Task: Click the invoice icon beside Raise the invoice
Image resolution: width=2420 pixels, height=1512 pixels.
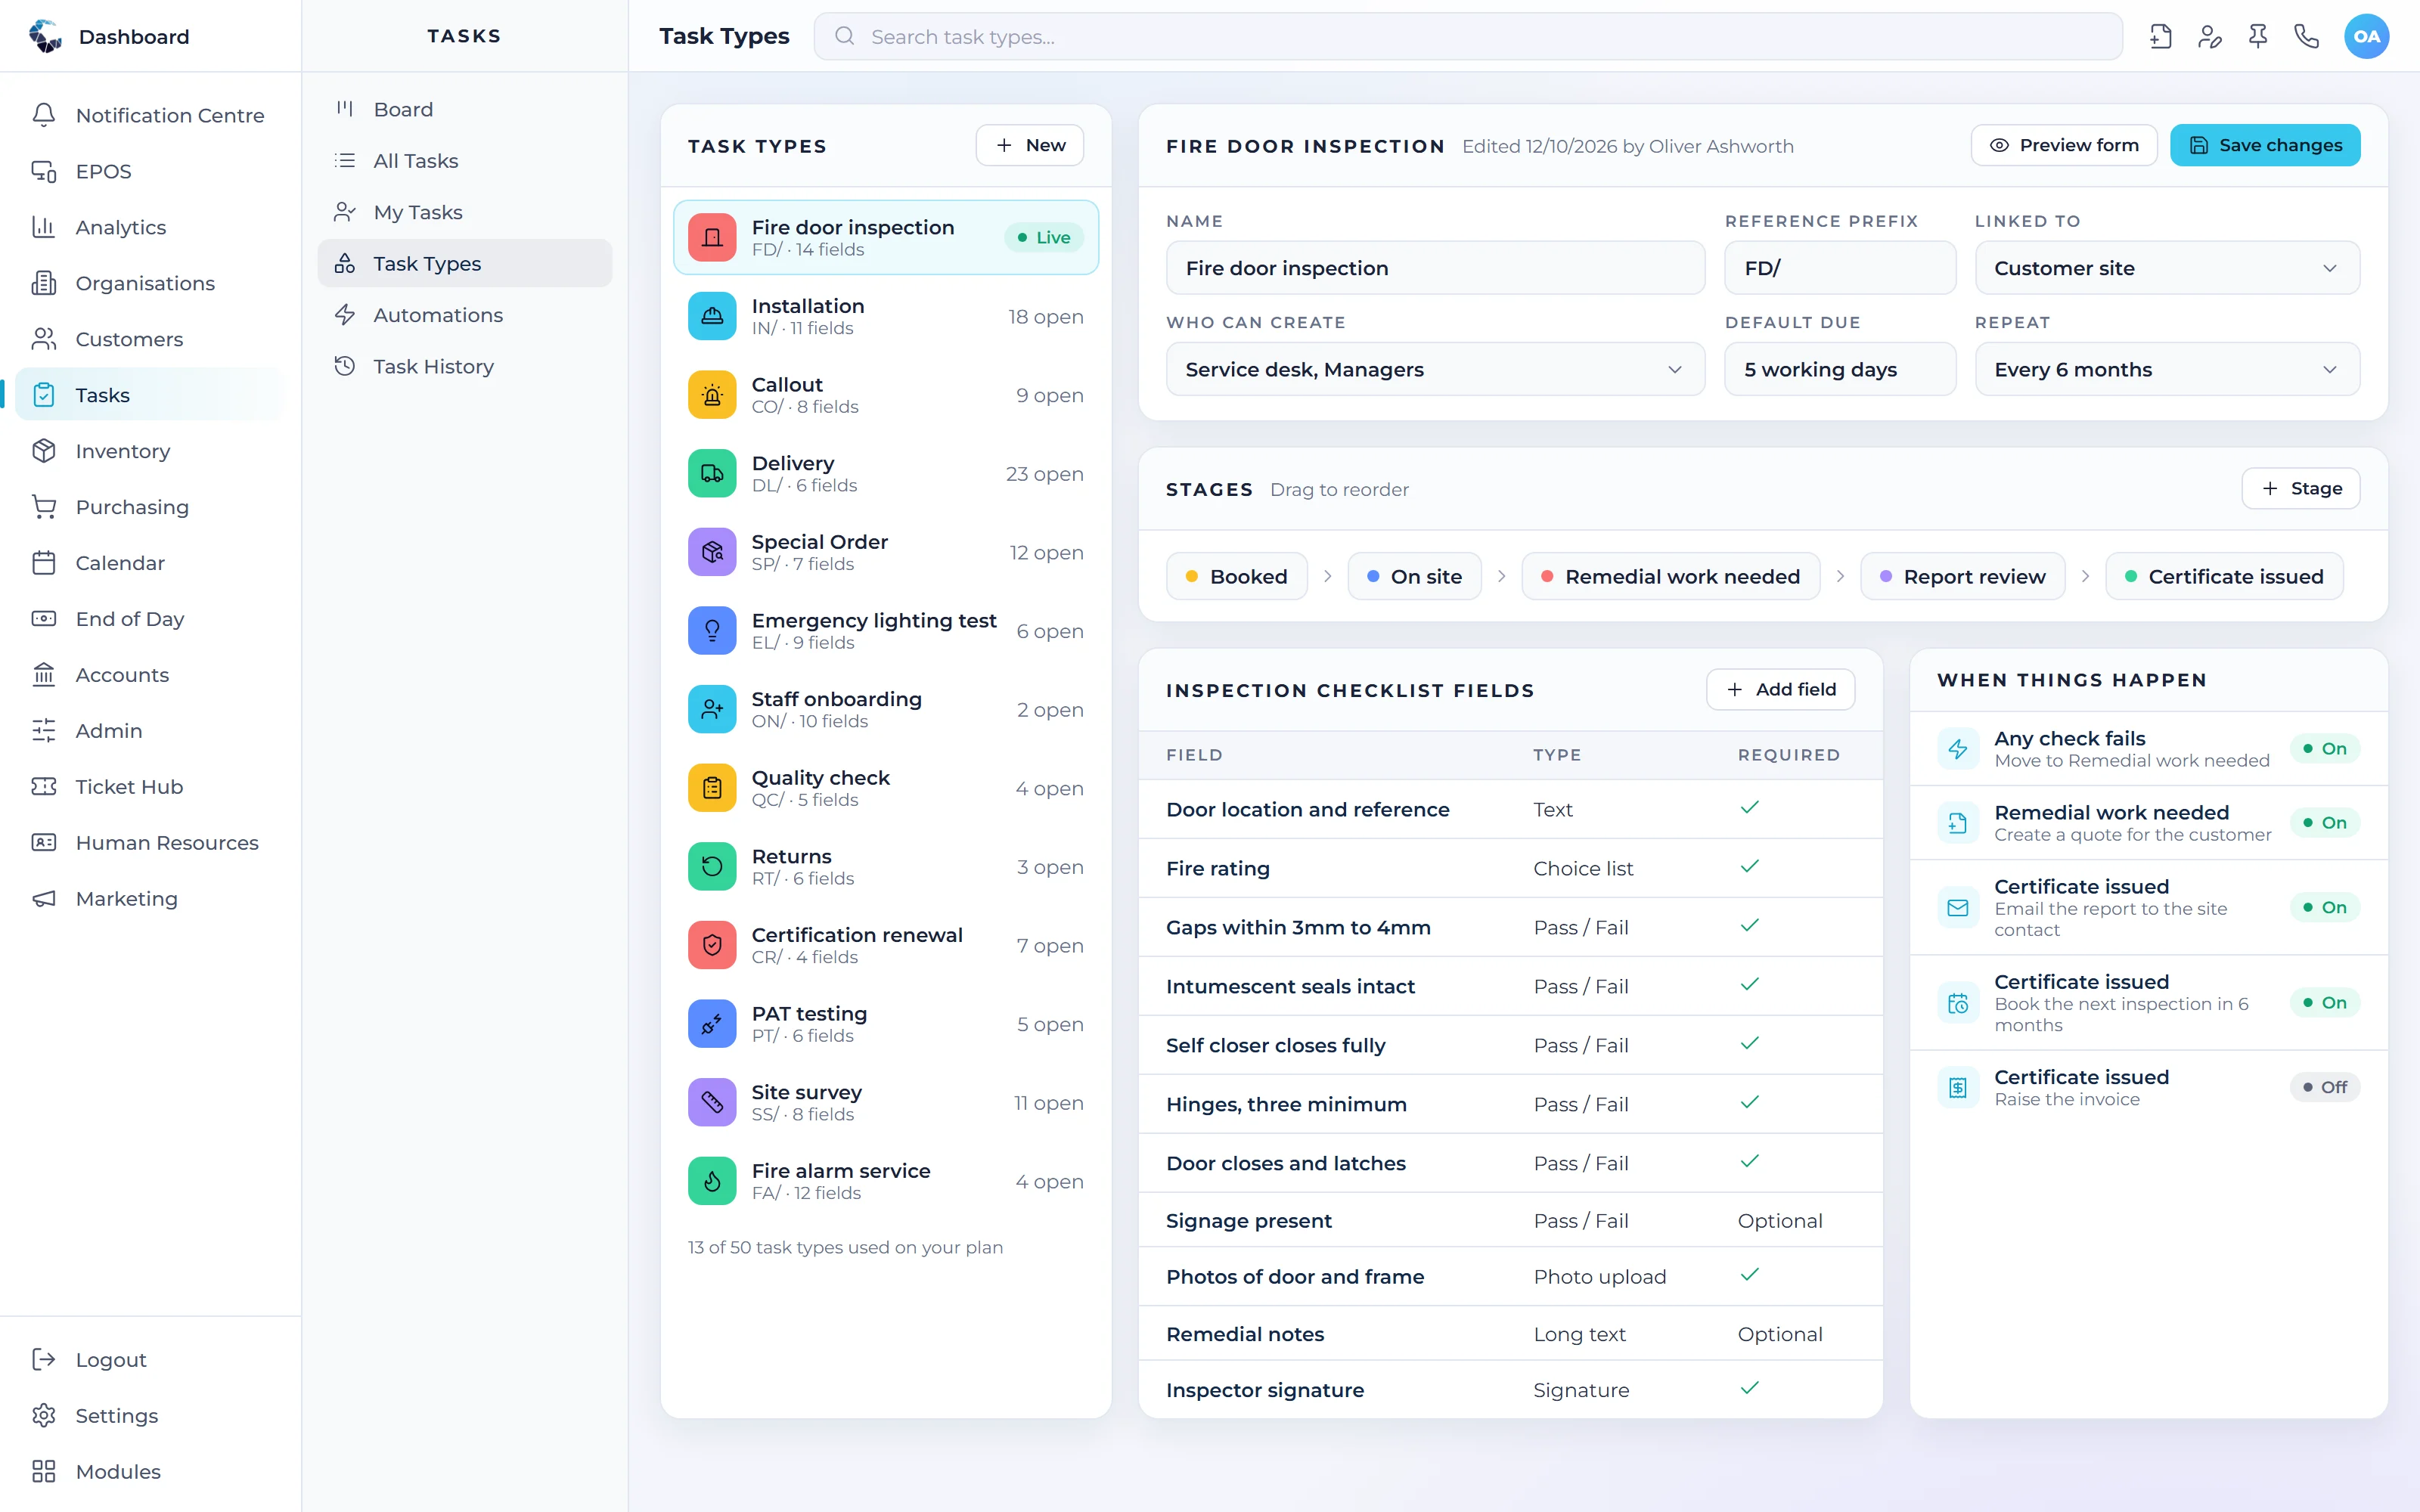Action: 1958,1087
